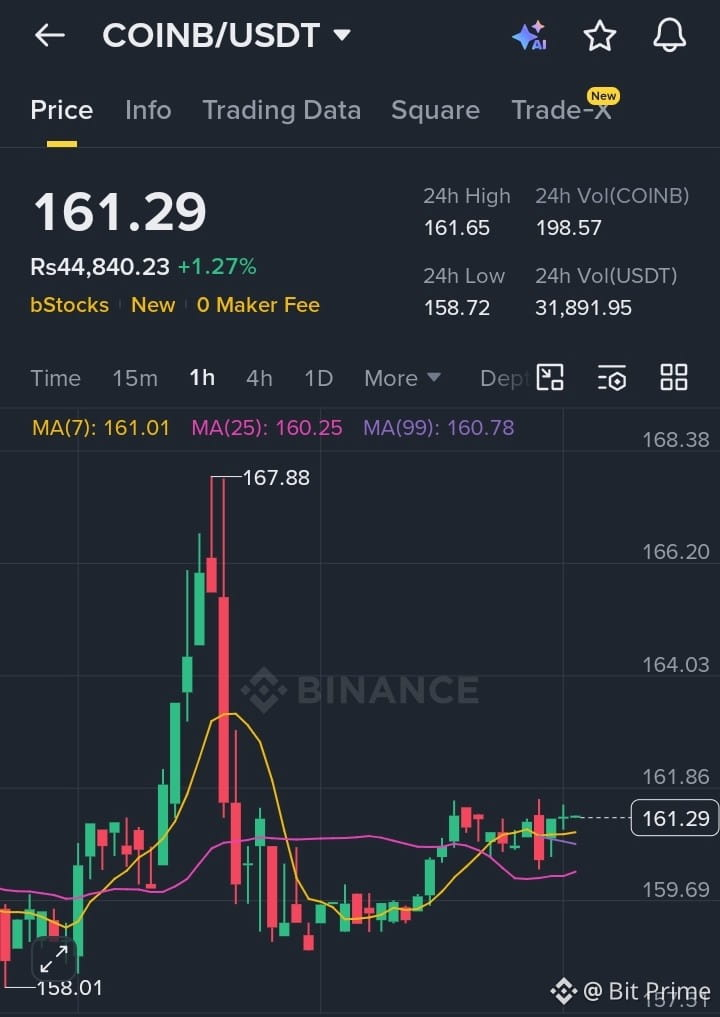The width and height of the screenshot is (720, 1017).
Task: Tap the 168.38 price axis label
Action: point(676,440)
